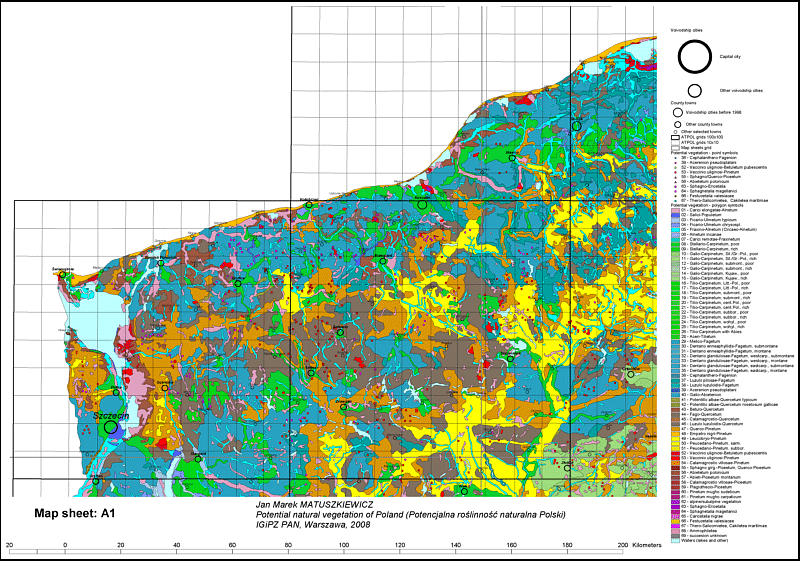
Task: Click the 68 Ammophiletea swatch
Action: 676,530
